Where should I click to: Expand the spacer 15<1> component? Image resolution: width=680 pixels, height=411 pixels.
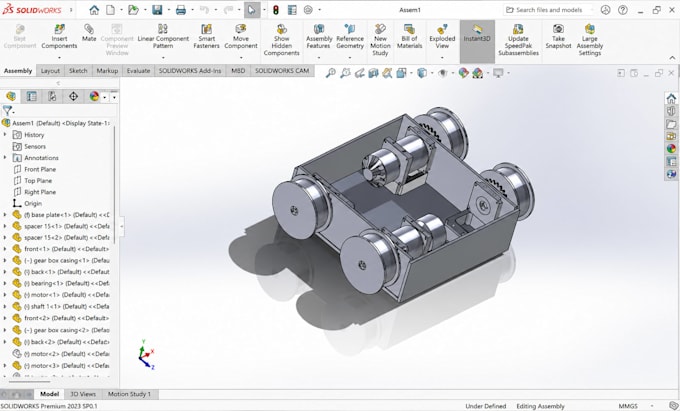click(5, 226)
